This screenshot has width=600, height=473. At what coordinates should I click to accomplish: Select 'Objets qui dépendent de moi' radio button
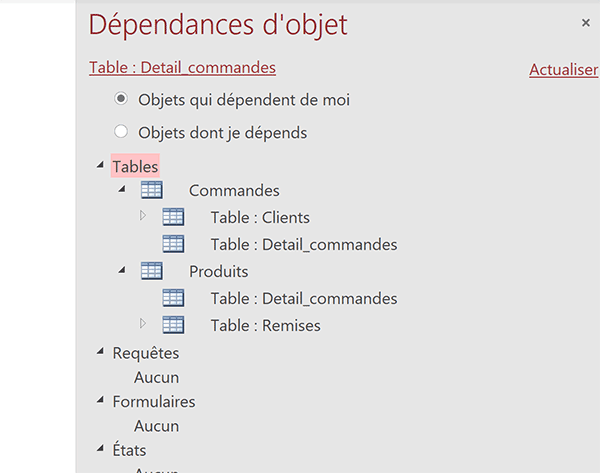tap(121, 99)
